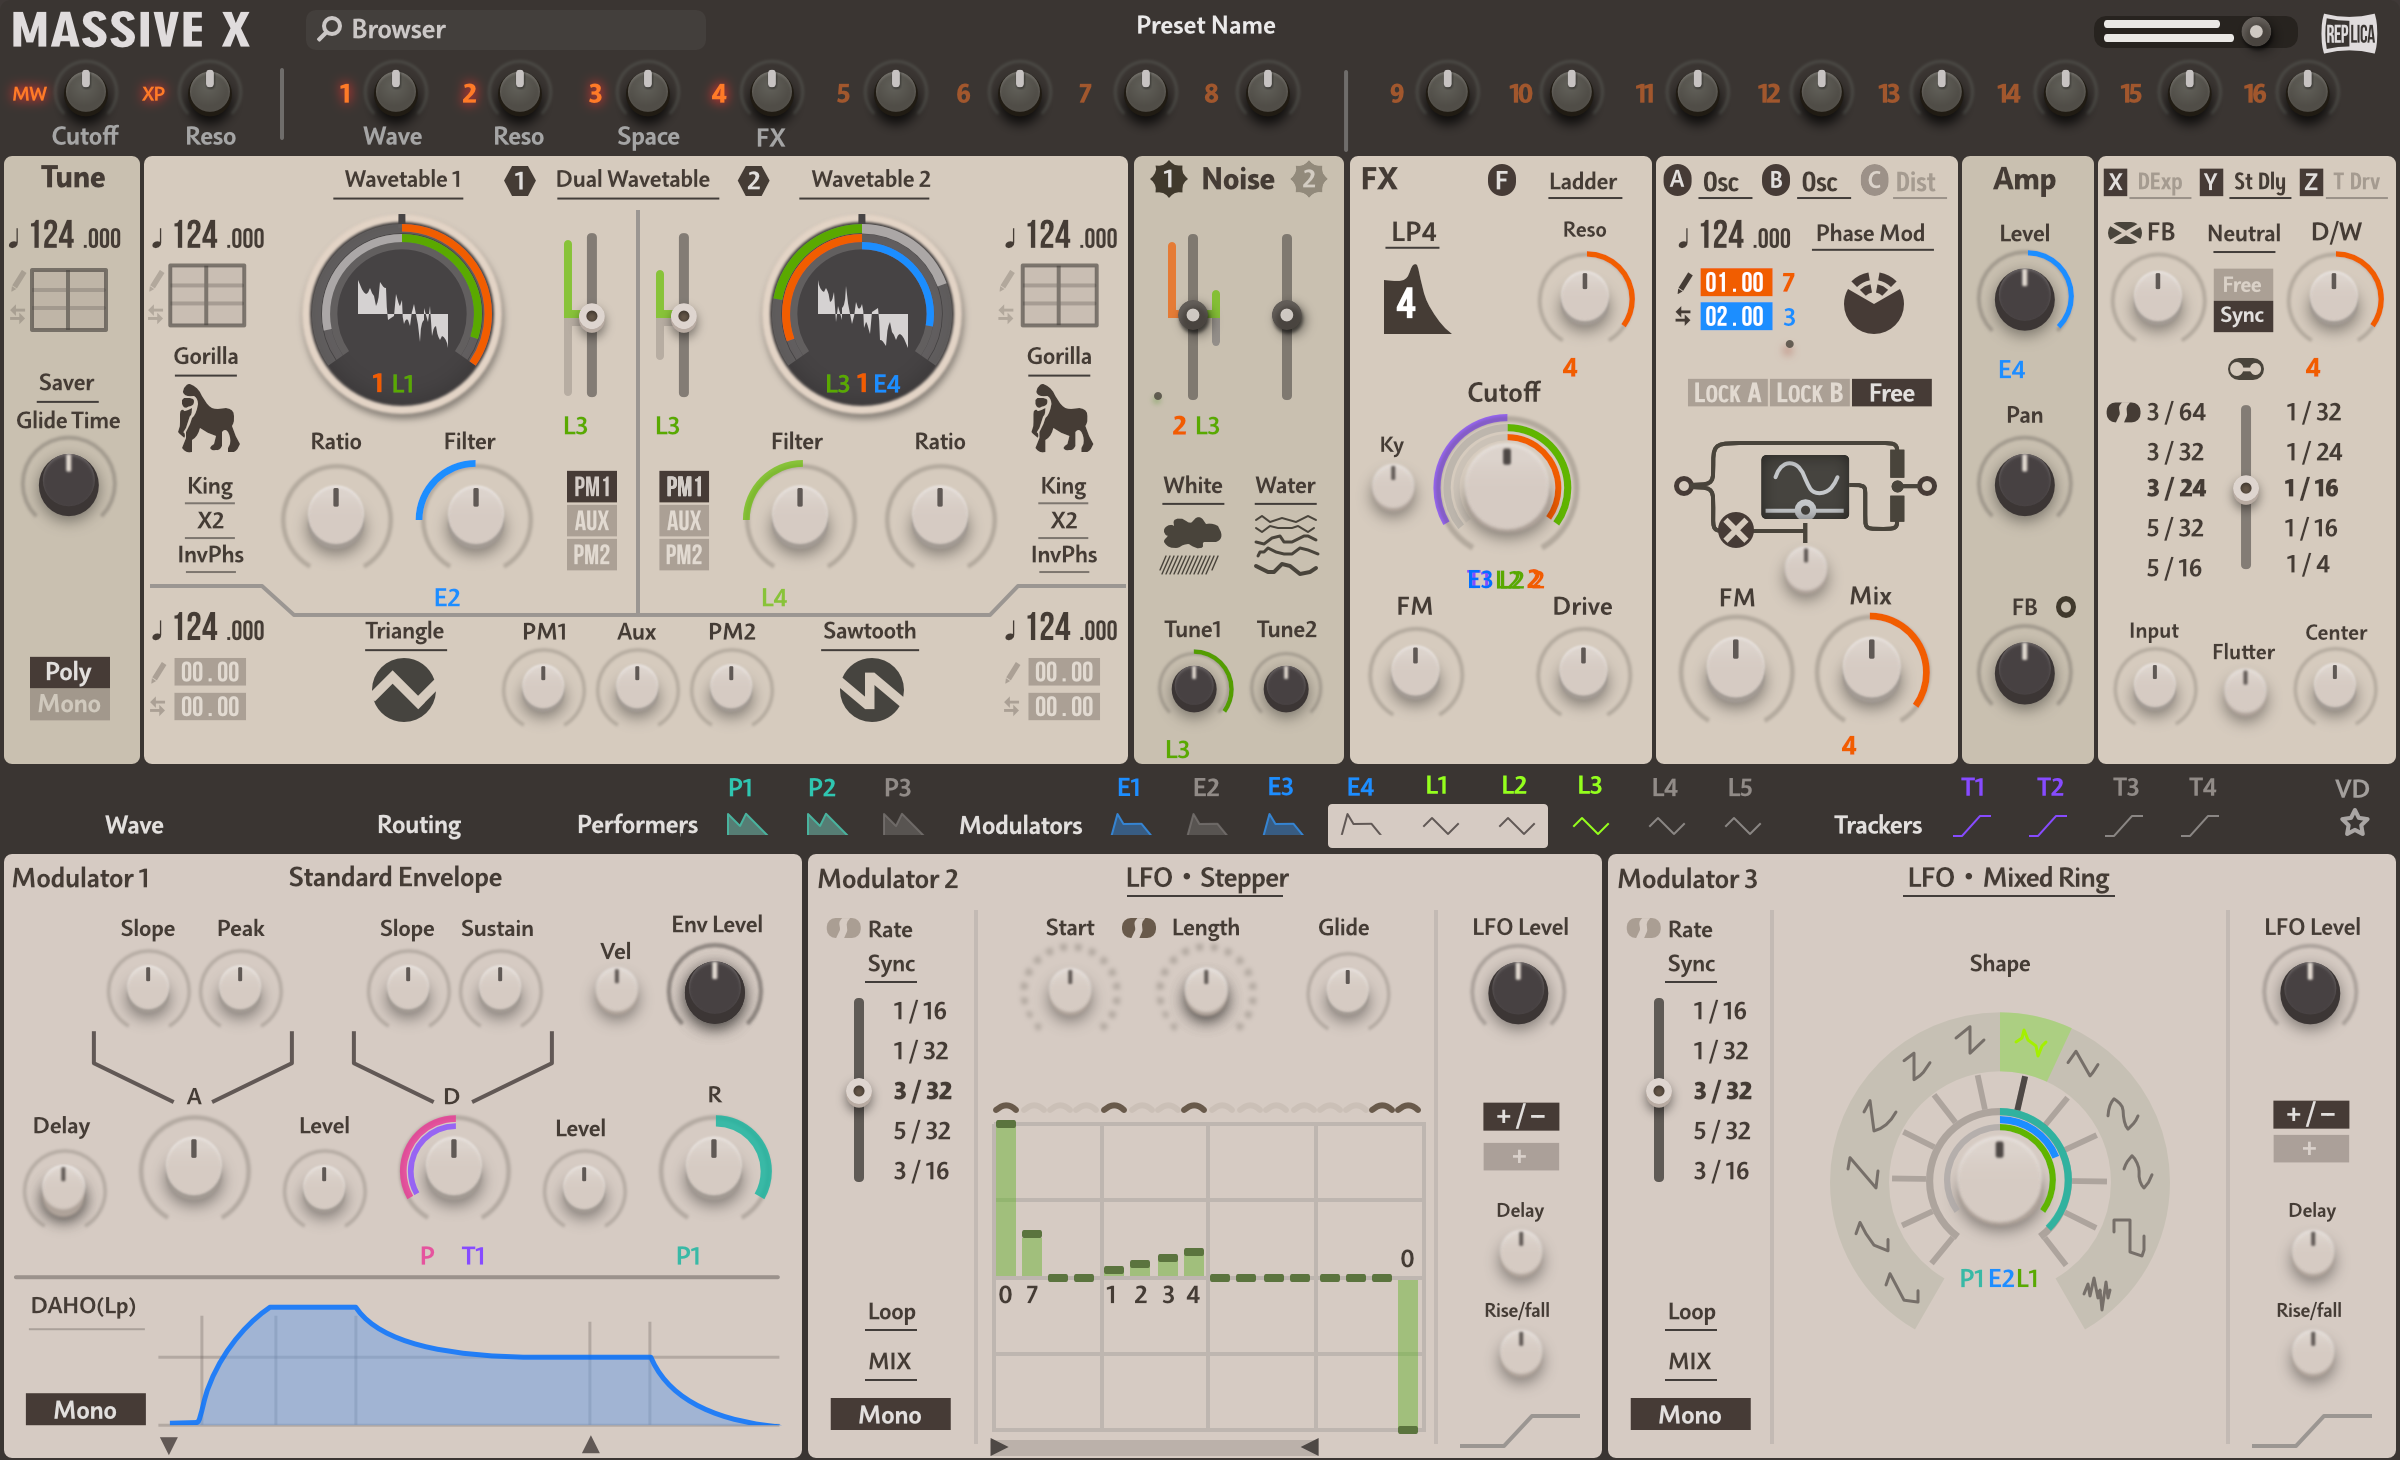Click the Phase Mod pie-shaped icon
Viewport: 2400px width, 1460px height.
click(1873, 302)
